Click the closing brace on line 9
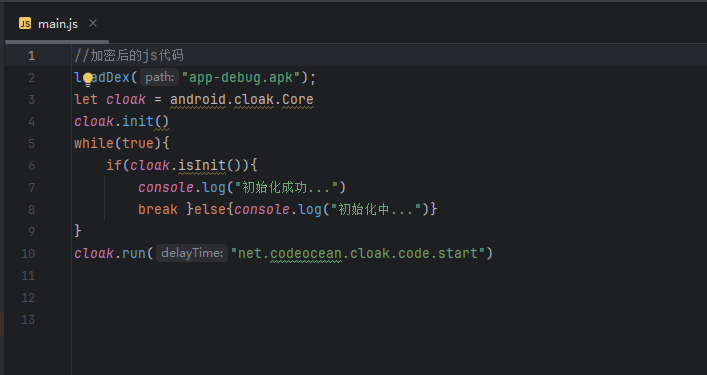The height and width of the screenshot is (375, 707). click(78, 231)
